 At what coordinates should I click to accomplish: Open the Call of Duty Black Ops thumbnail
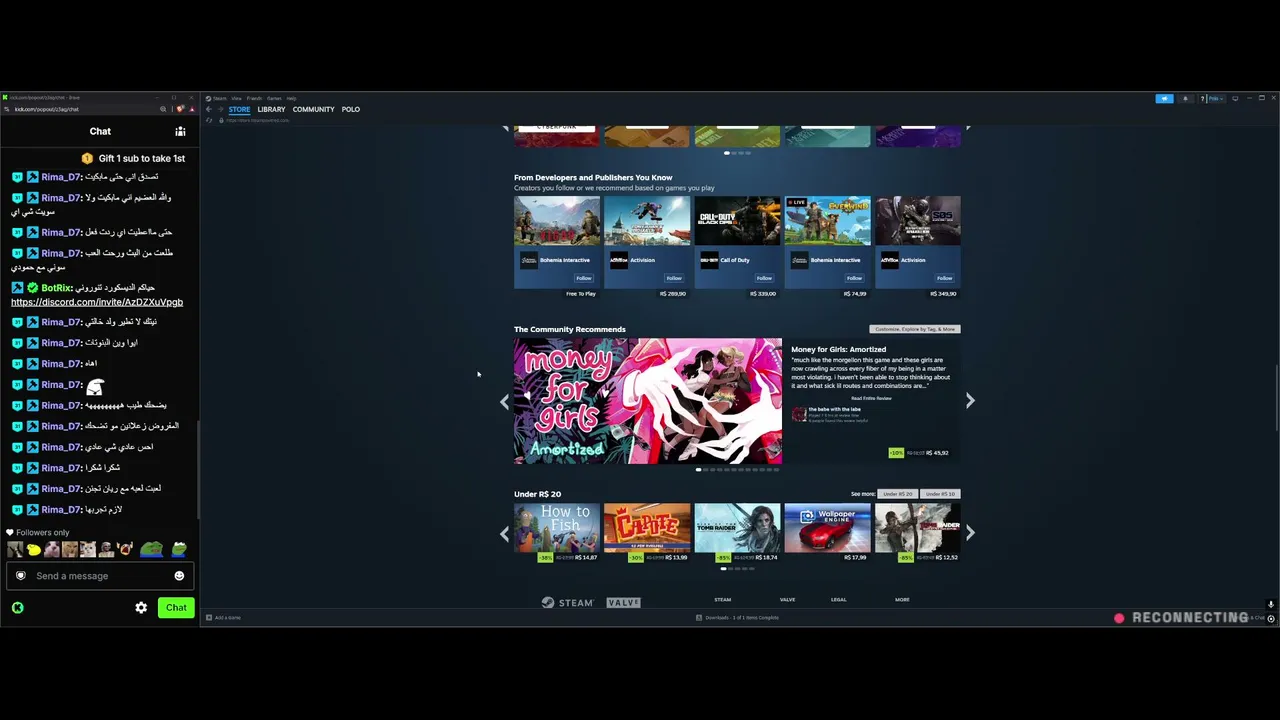tap(737, 221)
